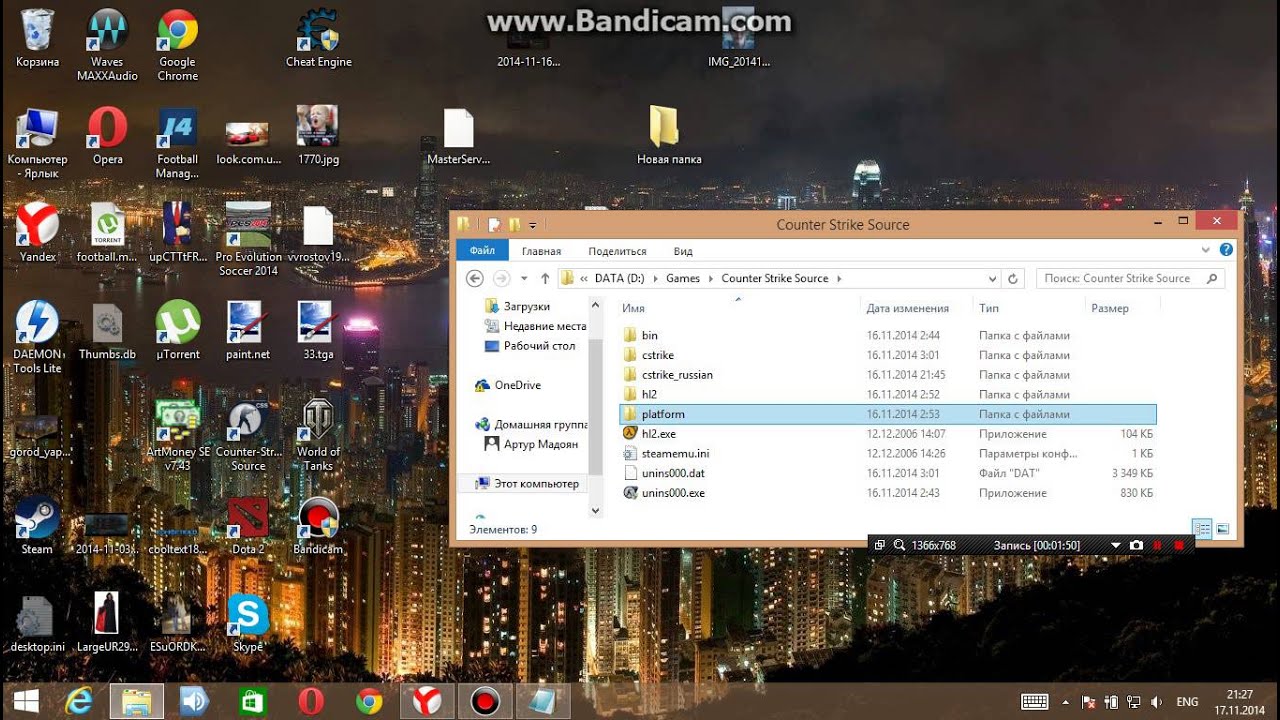This screenshot has height=720, width=1280.
Task: Open the paint.net desktop shortcut
Action: pos(248,331)
